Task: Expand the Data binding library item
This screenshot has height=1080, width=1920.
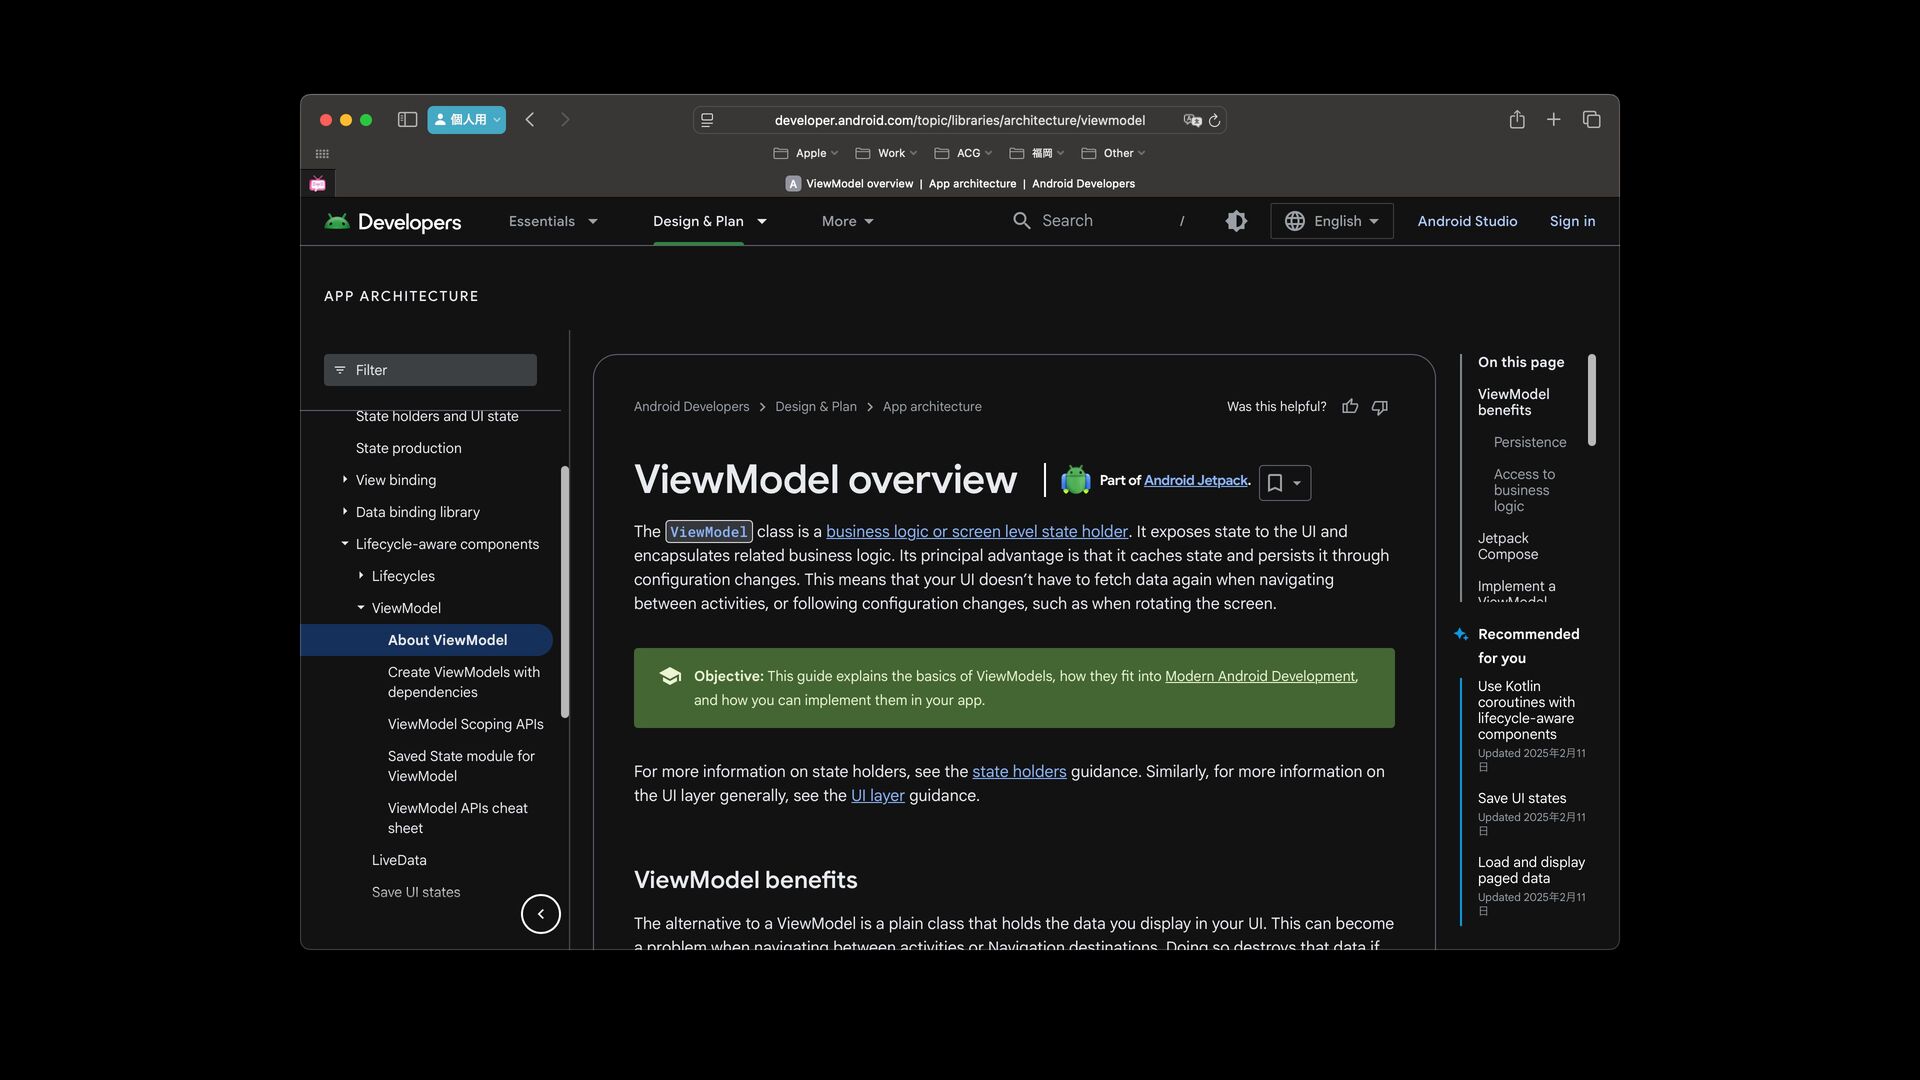Action: tap(345, 512)
